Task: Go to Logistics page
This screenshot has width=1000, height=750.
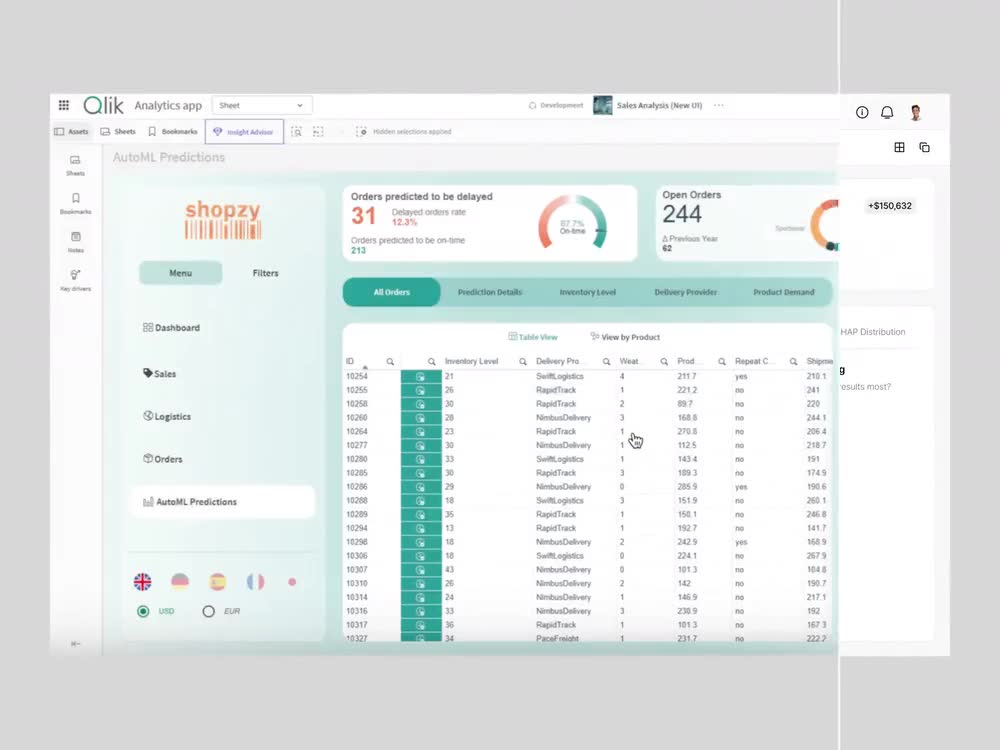Action: point(166,416)
